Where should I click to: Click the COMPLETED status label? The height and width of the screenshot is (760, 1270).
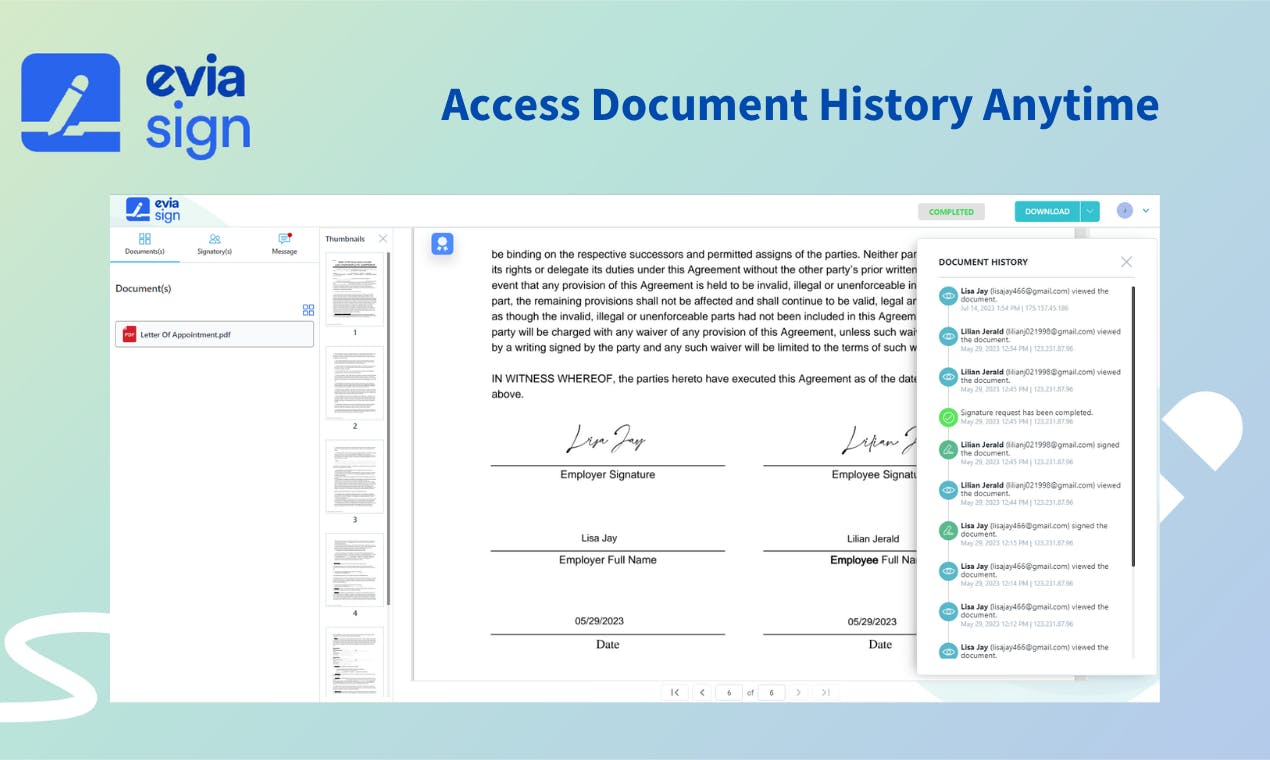pos(951,212)
